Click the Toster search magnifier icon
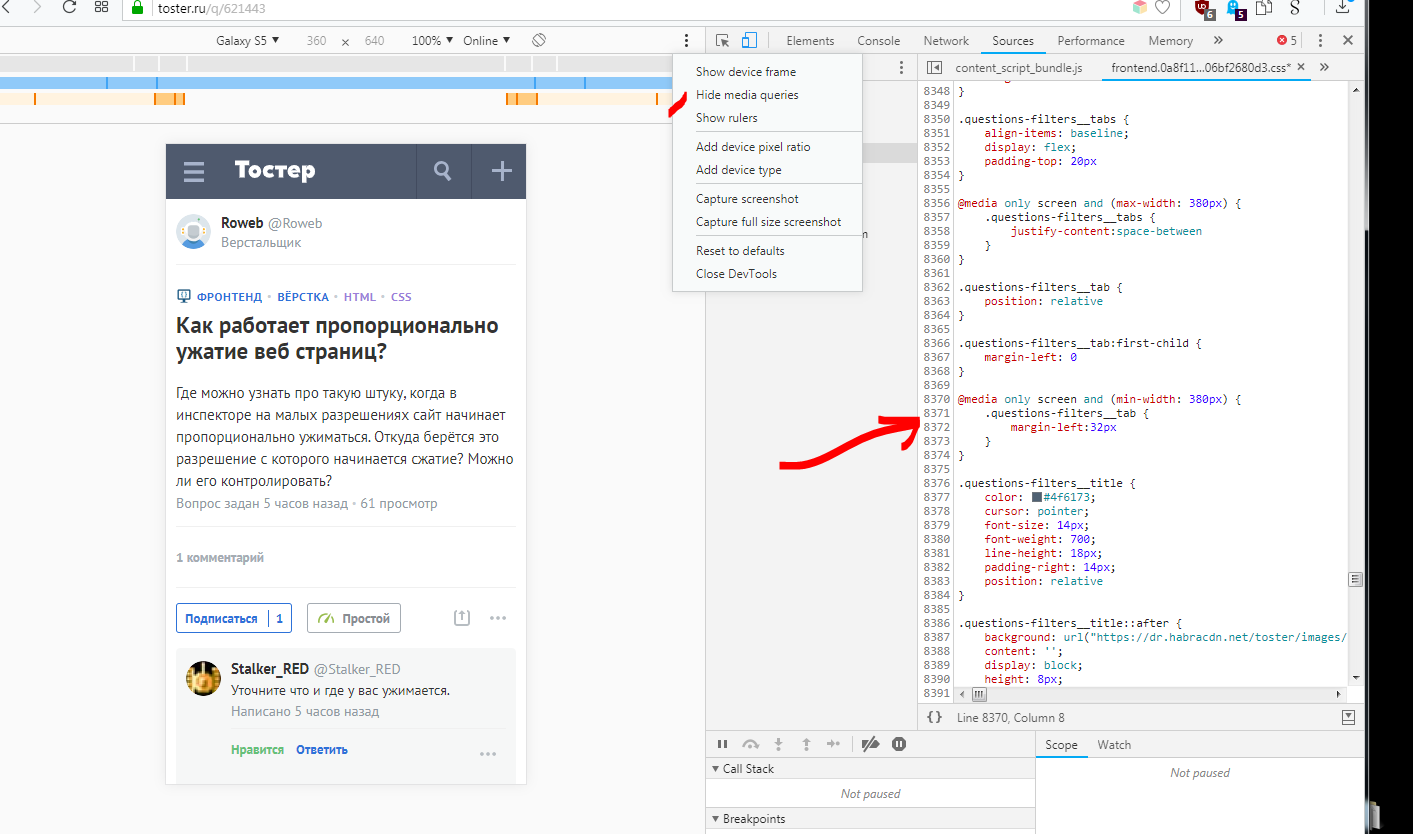The image size is (1413, 834). [443, 171]
